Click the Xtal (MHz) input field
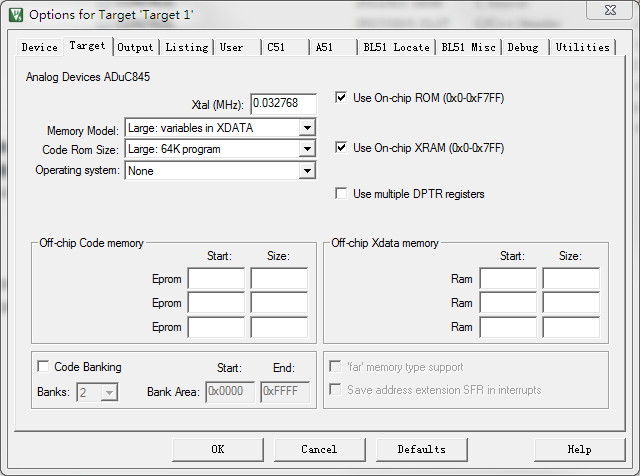640x476 pixels. pyautogui.click(x=284, y=104)
